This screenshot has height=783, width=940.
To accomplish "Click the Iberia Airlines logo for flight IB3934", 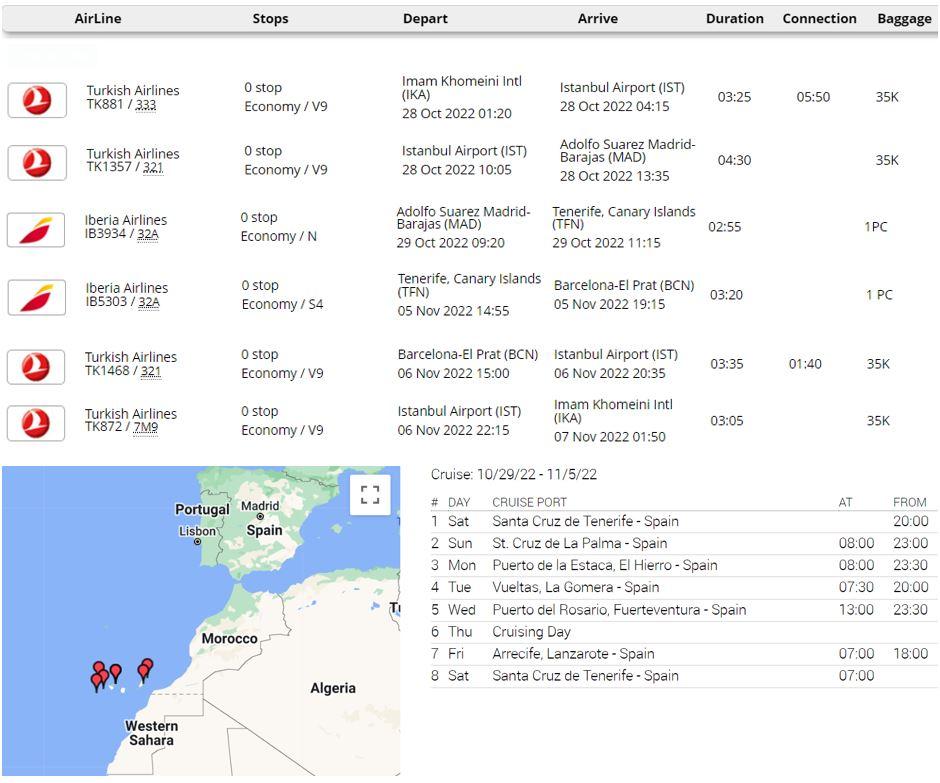I will [x=37, y=229].
